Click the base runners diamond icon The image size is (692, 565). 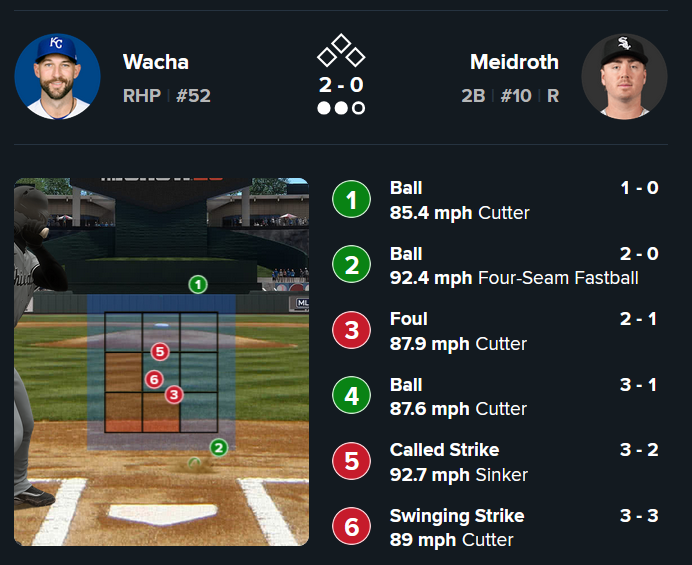point(341,51)
